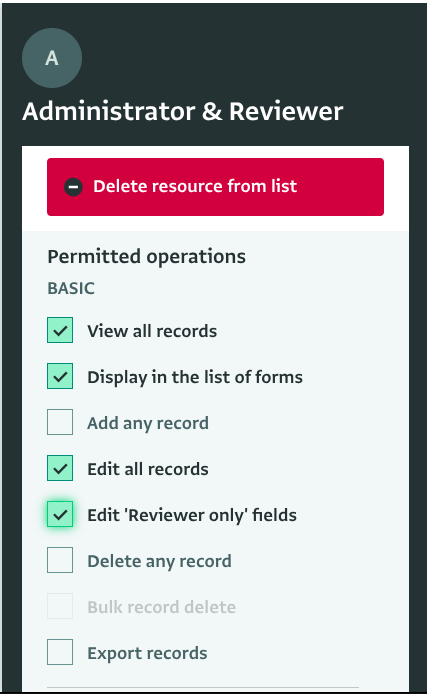Untick the 'Edit all records' checkbox
Image resolution: width=427 pixels, height=694 pixels.
60,468
